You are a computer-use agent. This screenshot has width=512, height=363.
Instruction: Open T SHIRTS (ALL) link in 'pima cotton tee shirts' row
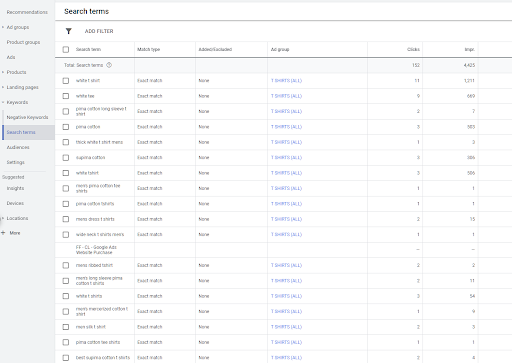pyautogui.click(x=286, y=342)
